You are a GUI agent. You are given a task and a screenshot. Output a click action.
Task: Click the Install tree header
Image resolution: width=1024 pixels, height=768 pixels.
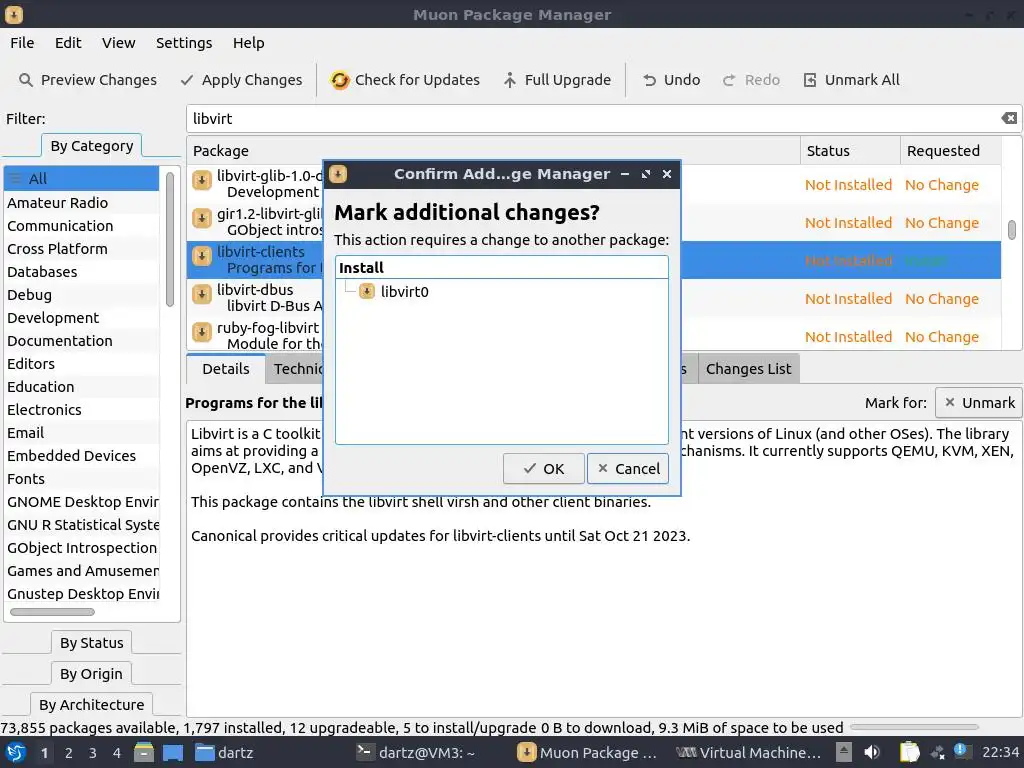click(502, 267)
